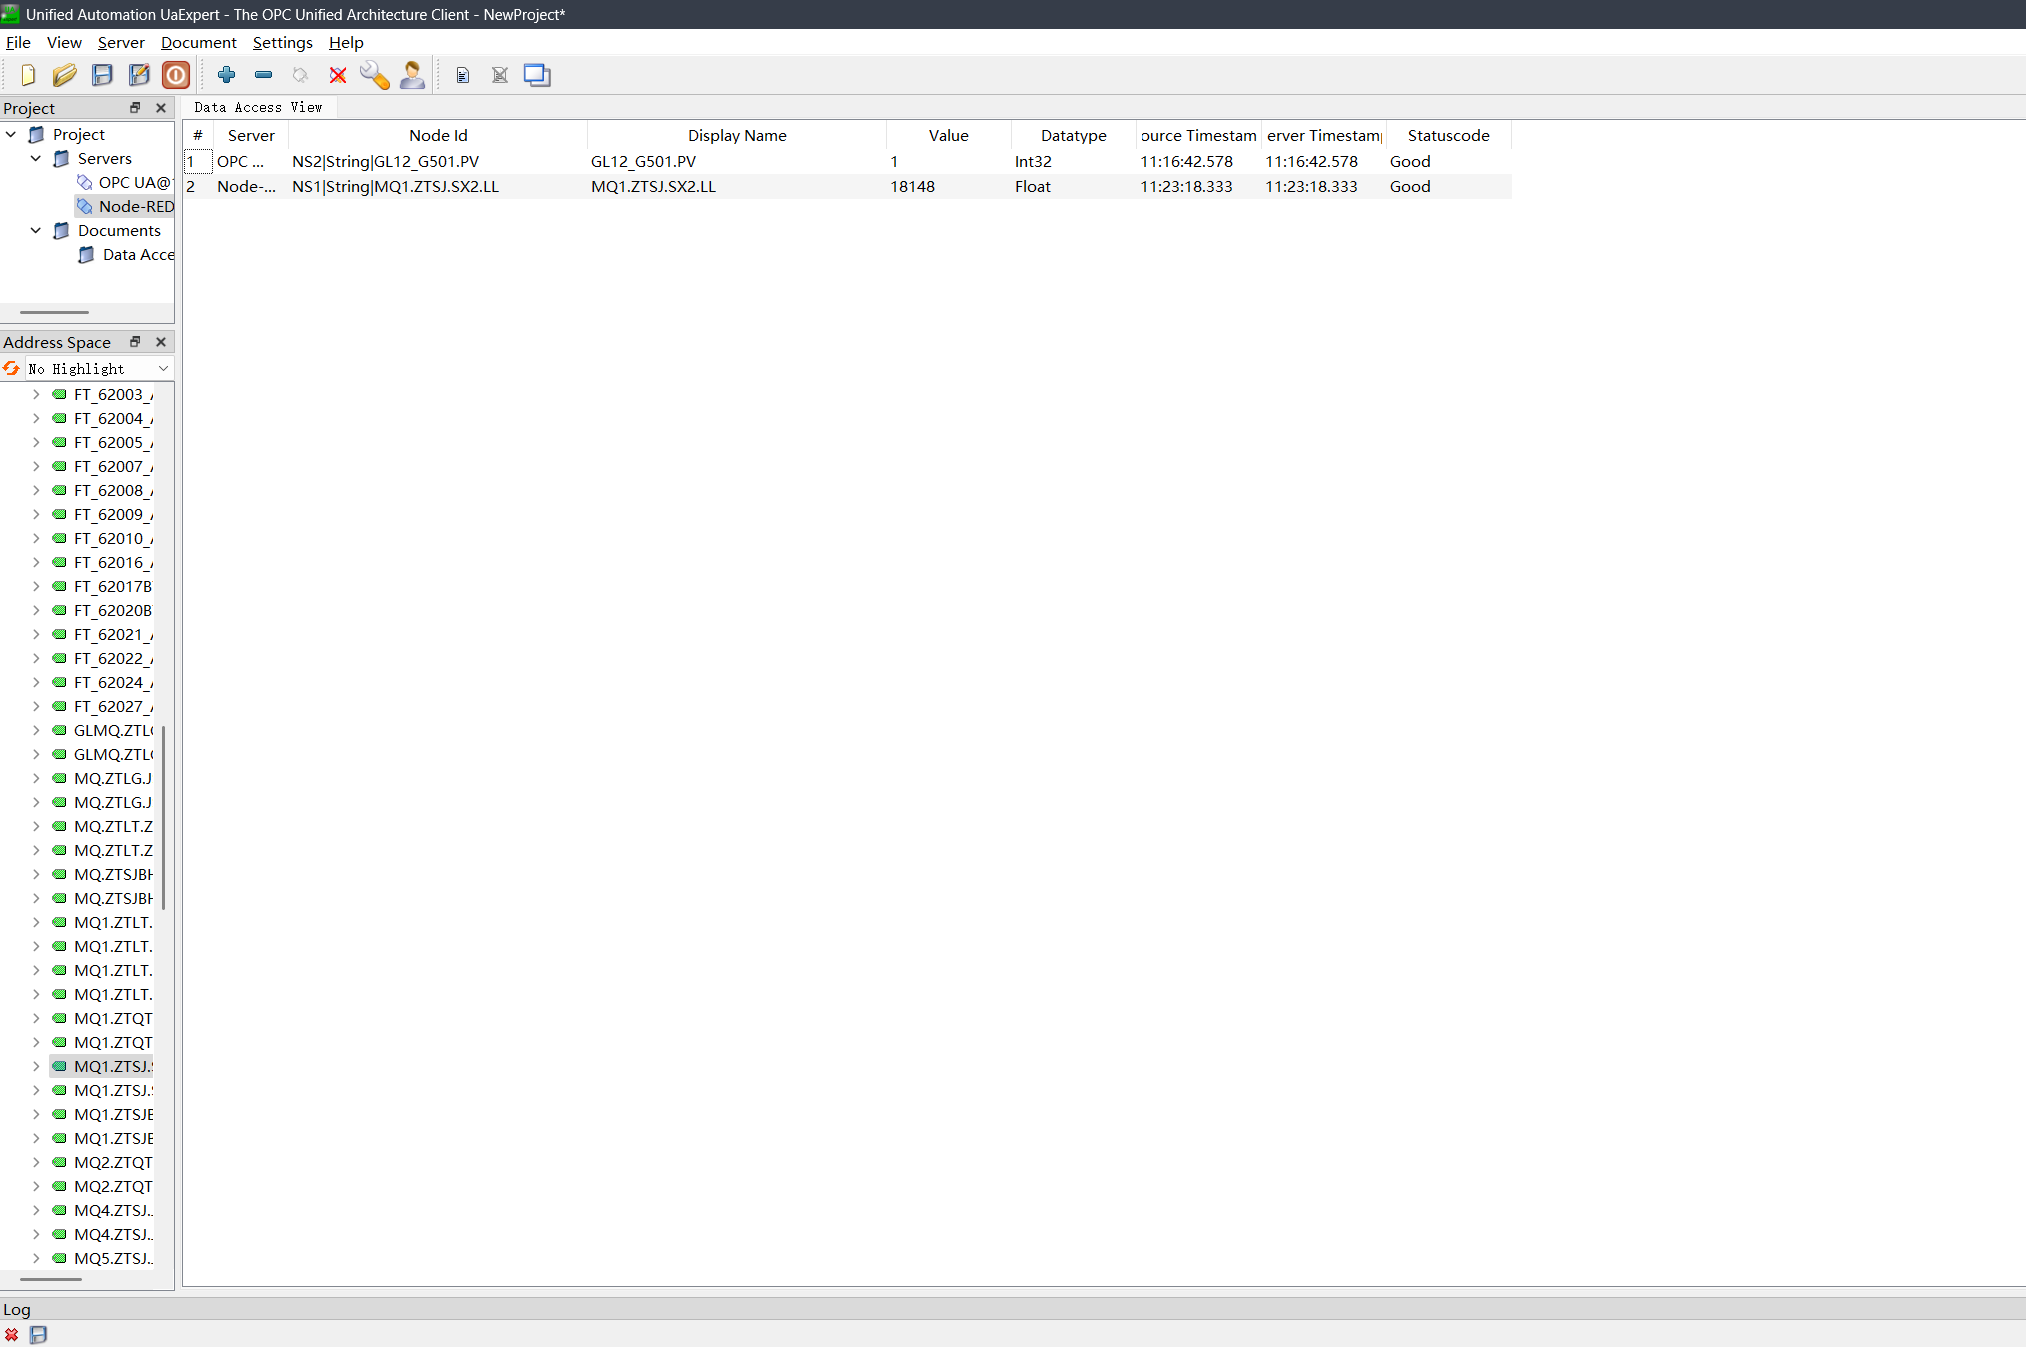Image resolution: width=2026 pixels, height=1347 pixels.
Task: Sort by the Value column header
Action: pos(948,135)
